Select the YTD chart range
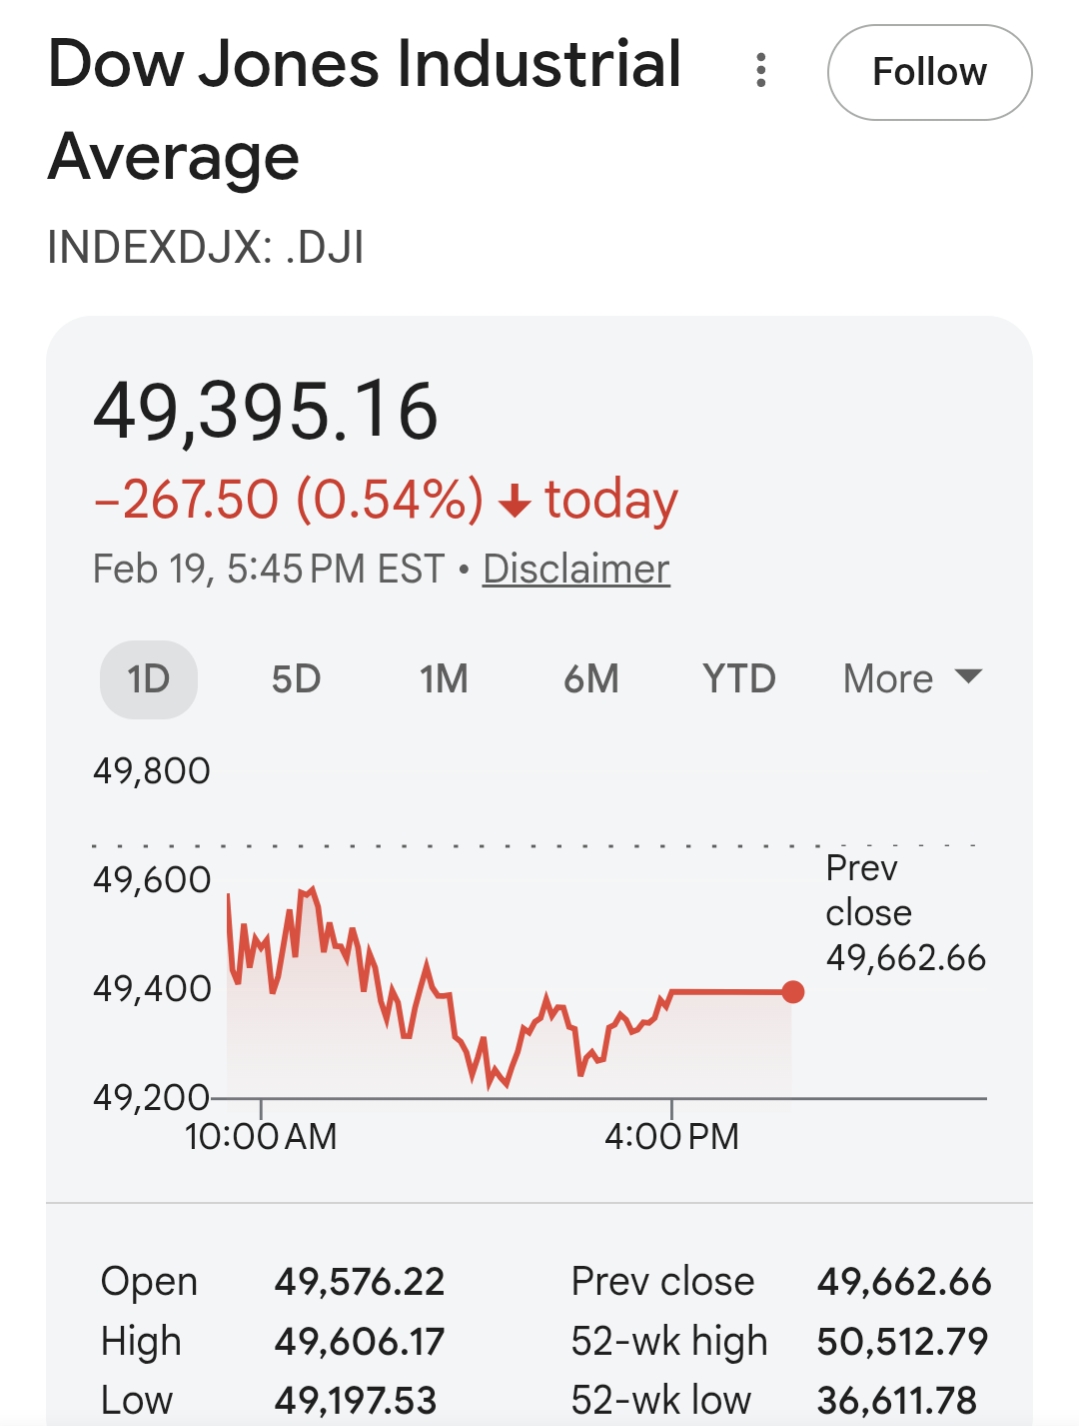This screenshot has width=1079, height=1426. [x=738, y=679]
